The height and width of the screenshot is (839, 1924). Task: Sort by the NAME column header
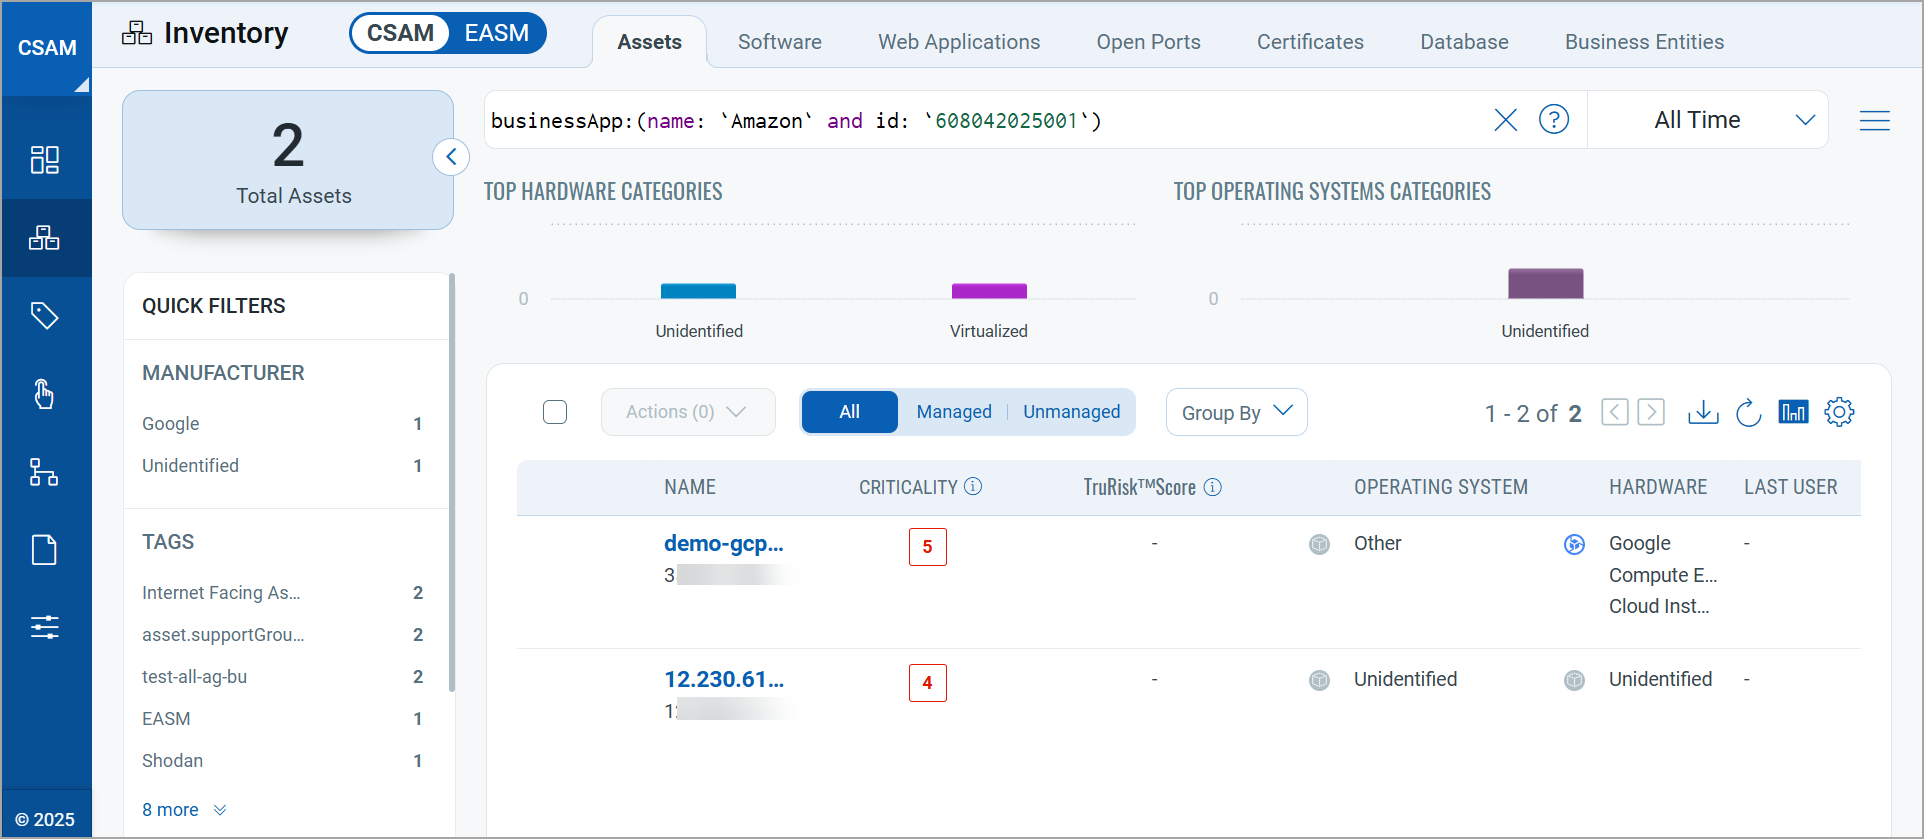tap(690, 487)
